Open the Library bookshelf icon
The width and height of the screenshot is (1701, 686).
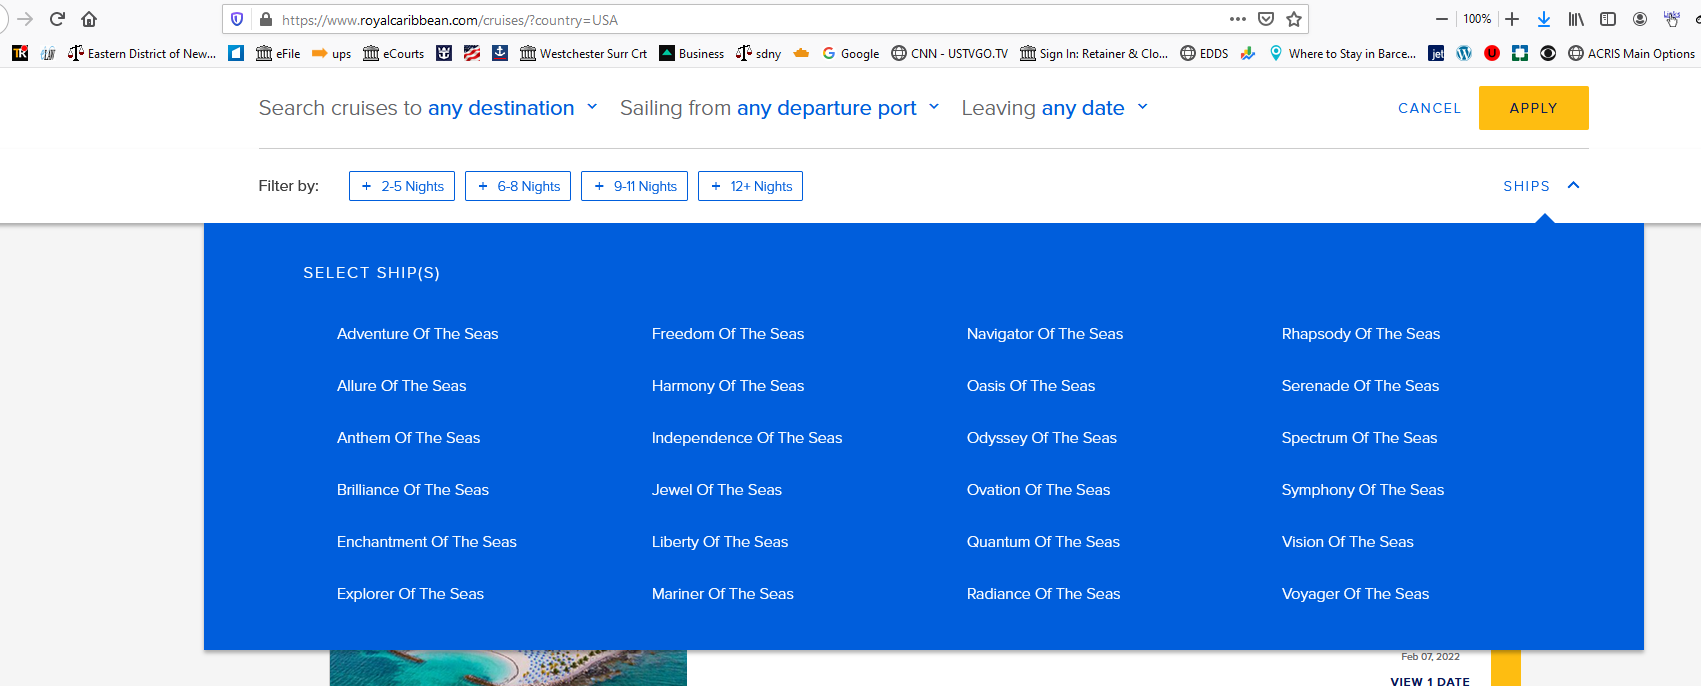tap(1576, 19)
